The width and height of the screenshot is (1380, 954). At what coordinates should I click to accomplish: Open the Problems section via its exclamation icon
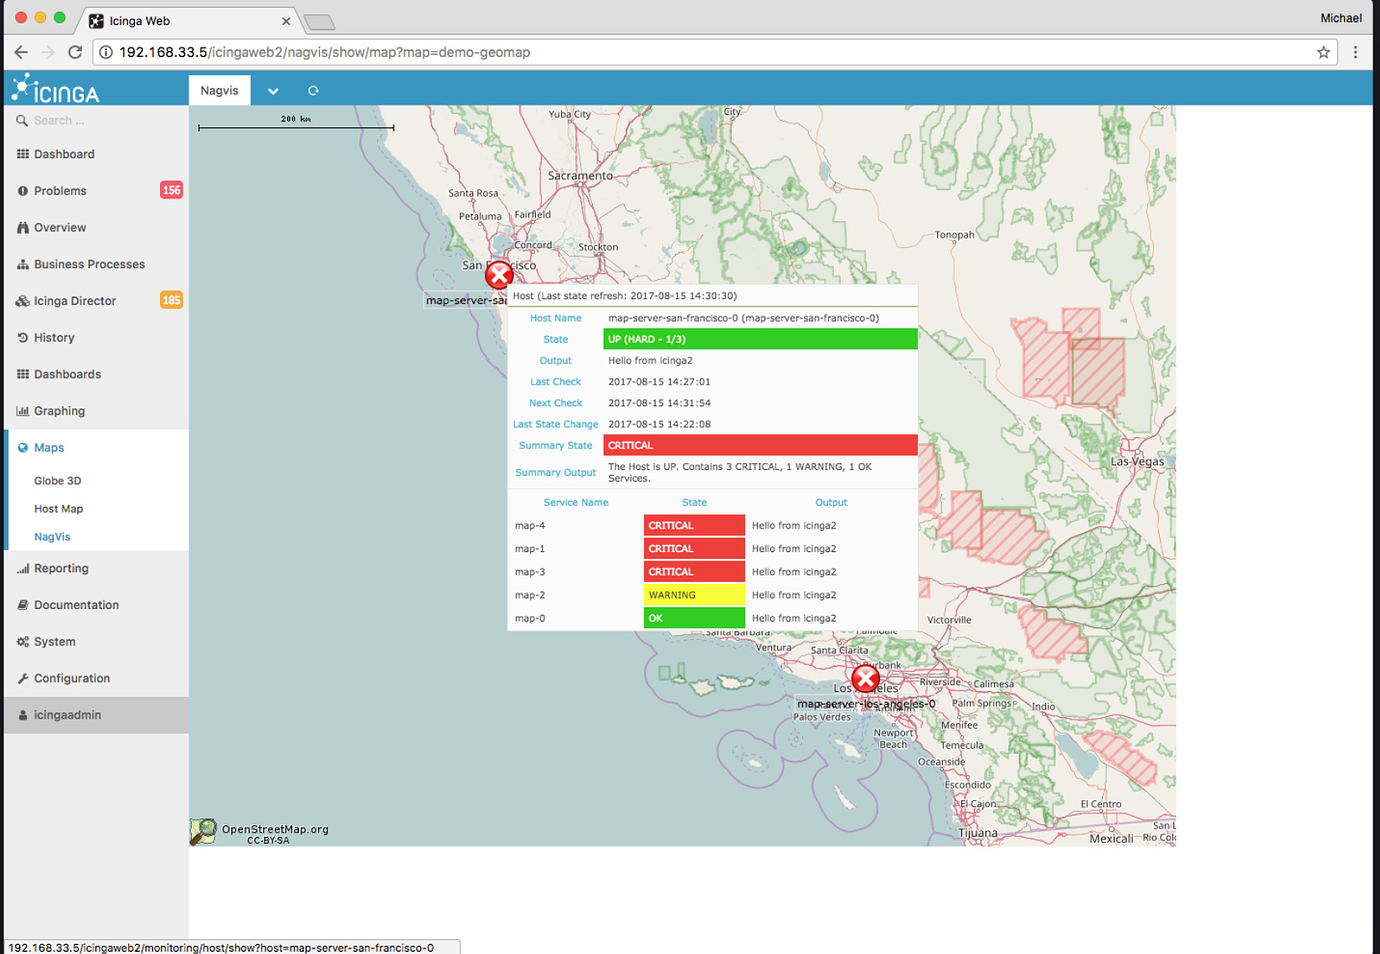22,190
